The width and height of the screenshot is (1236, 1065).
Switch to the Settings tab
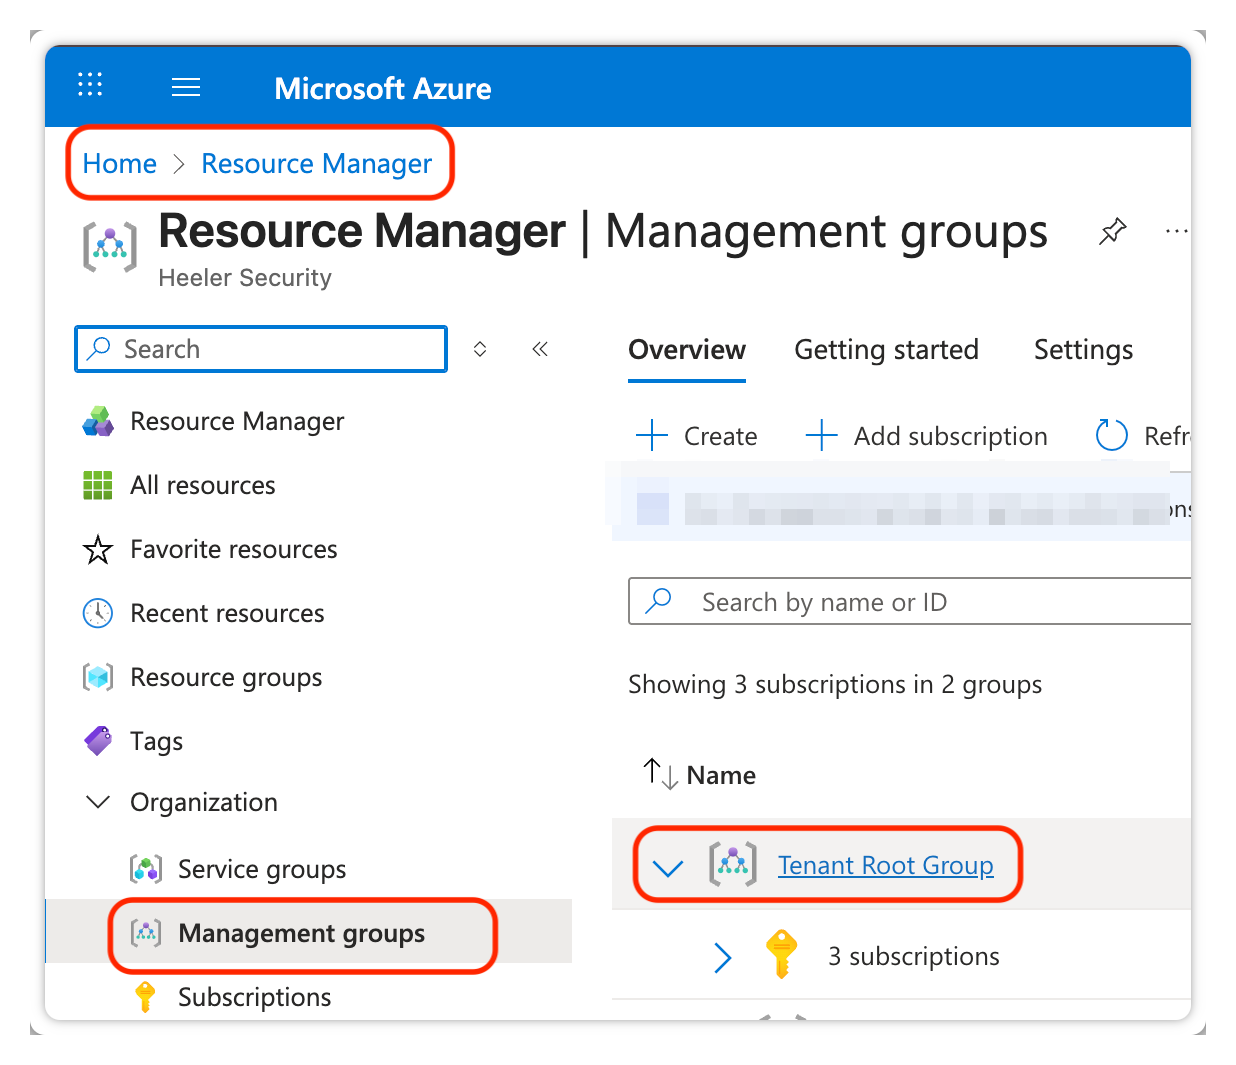click(x=1084, y=349)
